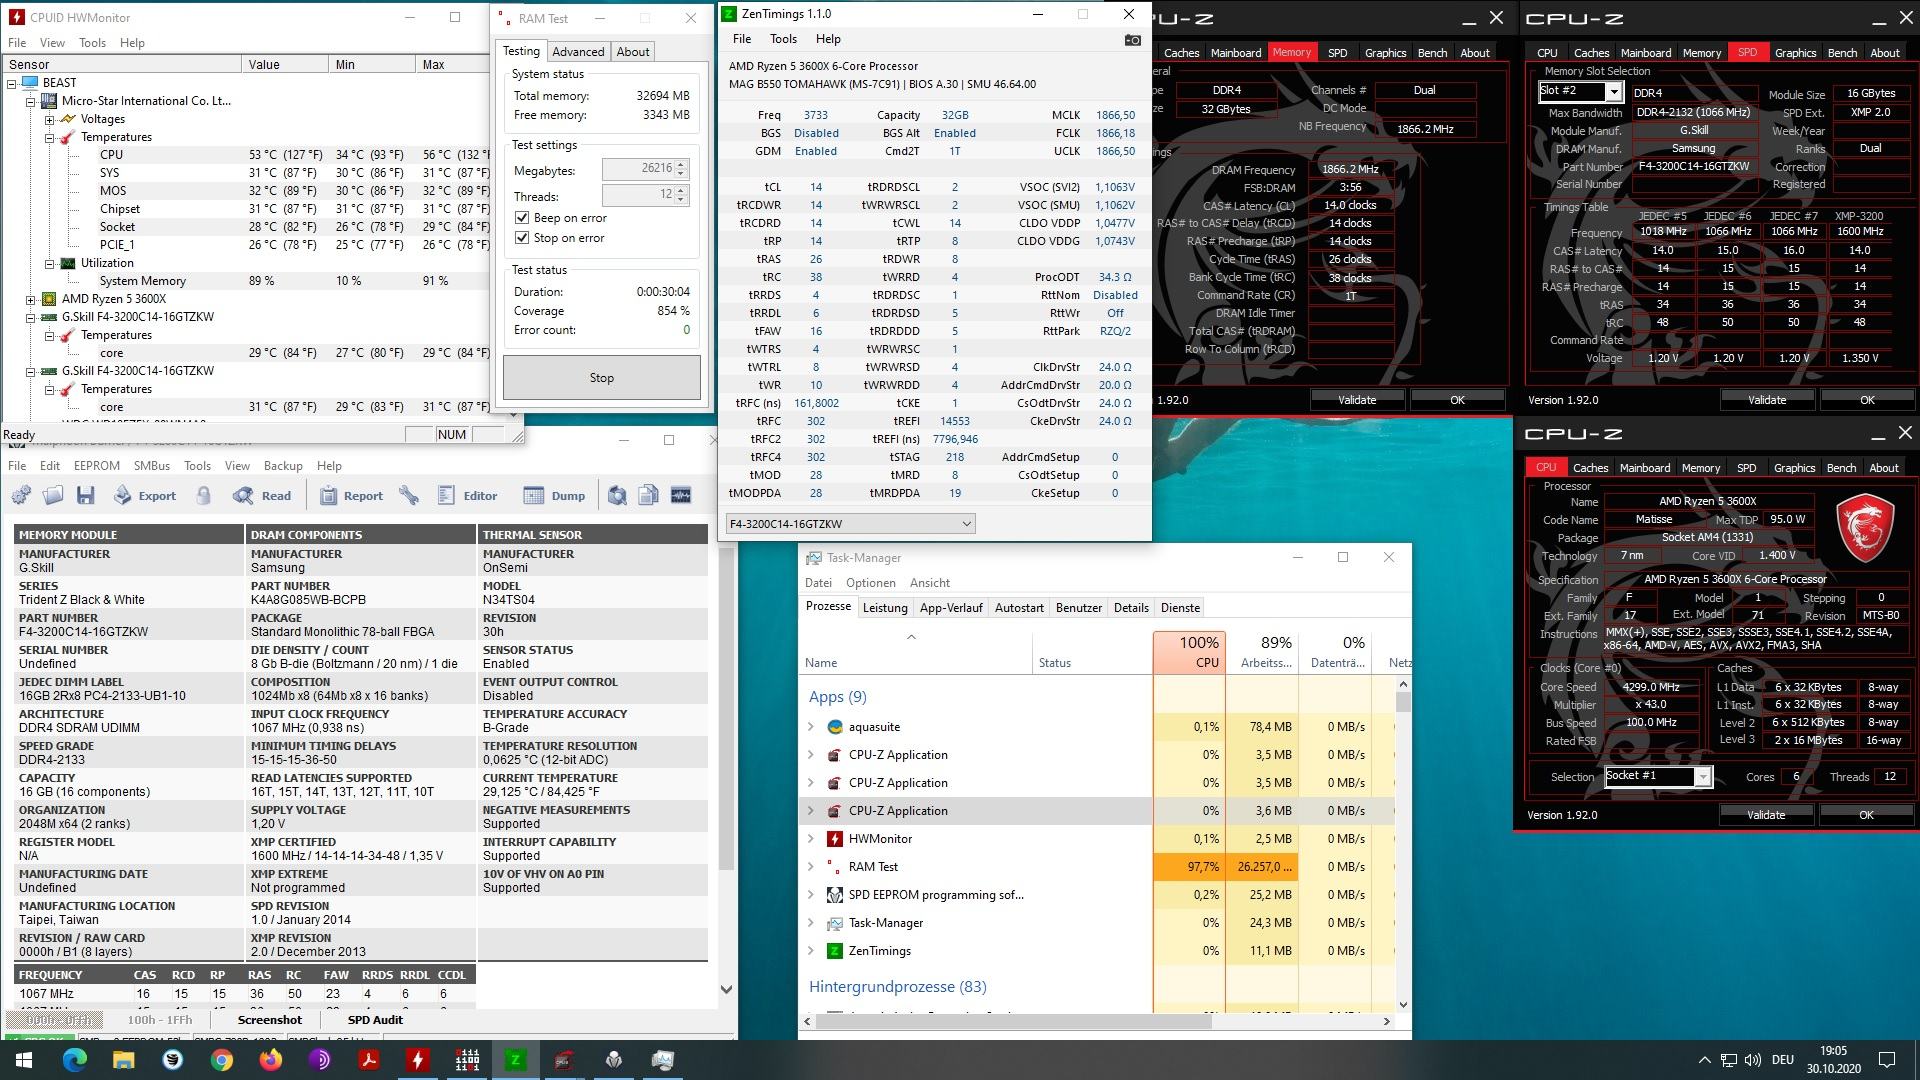
Task: Collapse the BEAST node in HWMonitor
Action: [x=12, y=83]
